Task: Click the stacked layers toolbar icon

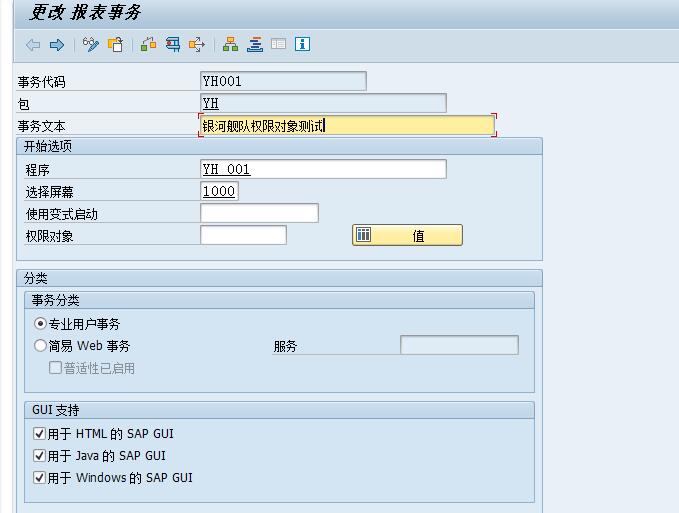Action: coord(255,45)
